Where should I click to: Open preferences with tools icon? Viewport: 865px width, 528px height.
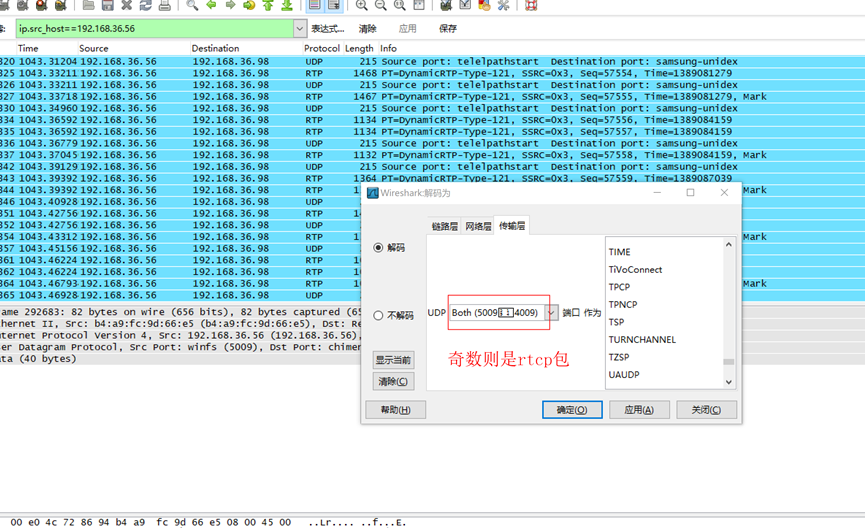(x=503, y=5)
